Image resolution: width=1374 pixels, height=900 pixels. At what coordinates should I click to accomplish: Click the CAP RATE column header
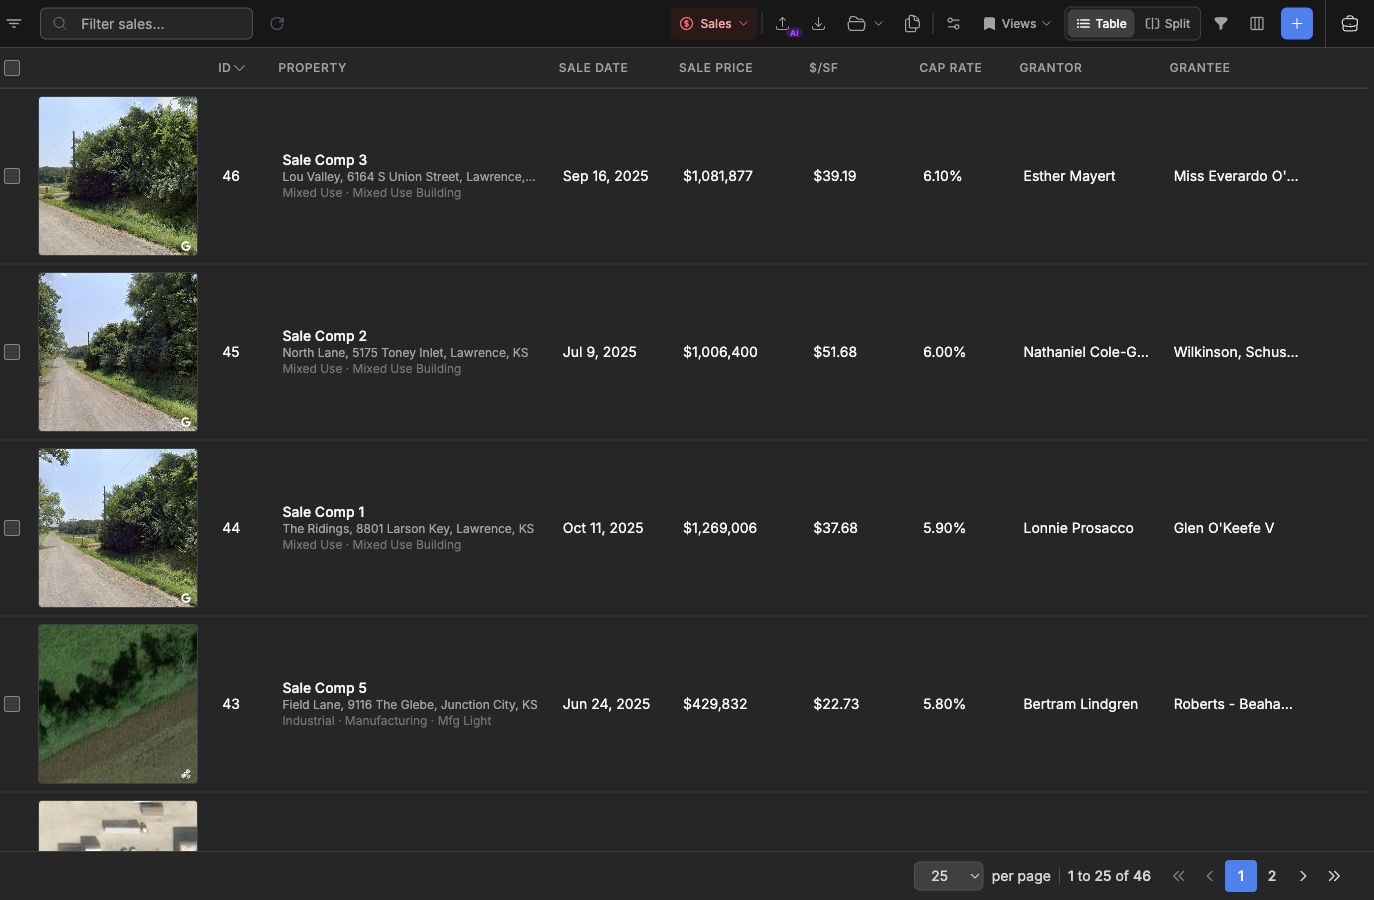(x=950, y=68)
